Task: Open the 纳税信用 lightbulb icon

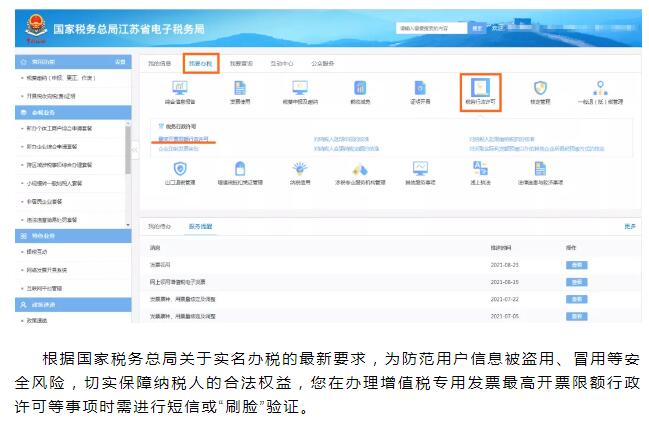Action: [x=300, y=169]
